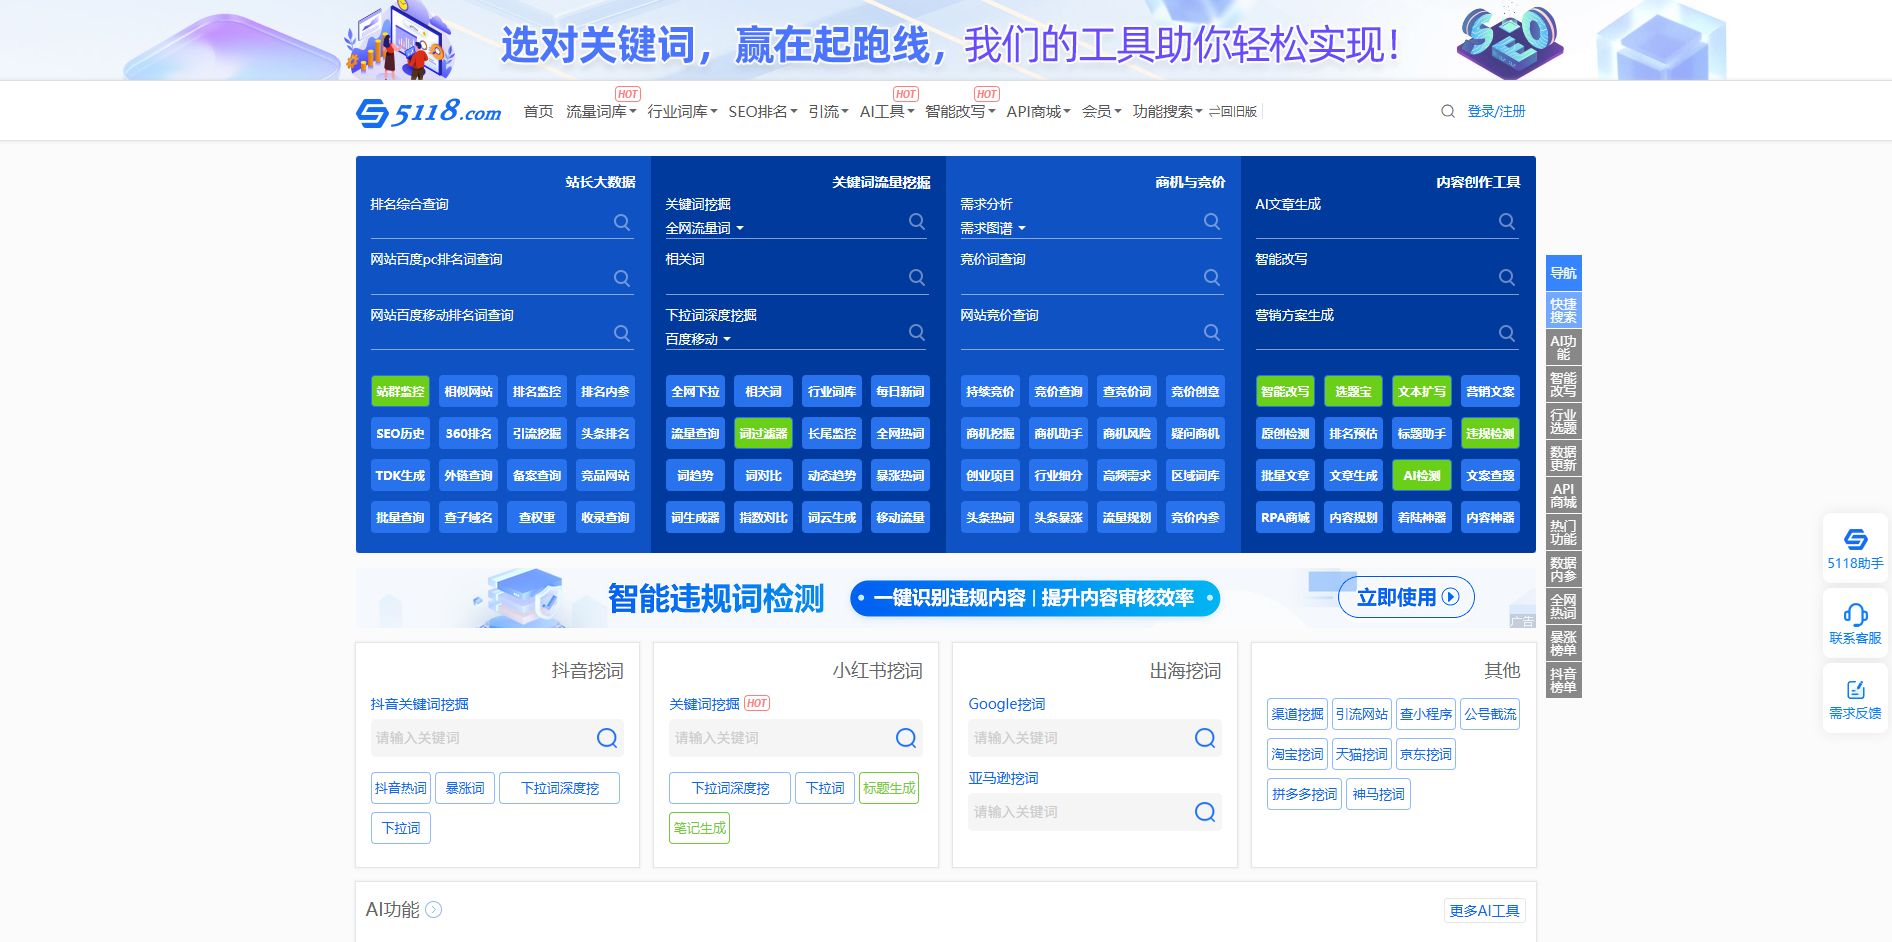Click the 立即使用 banner button

(1406, 597)
